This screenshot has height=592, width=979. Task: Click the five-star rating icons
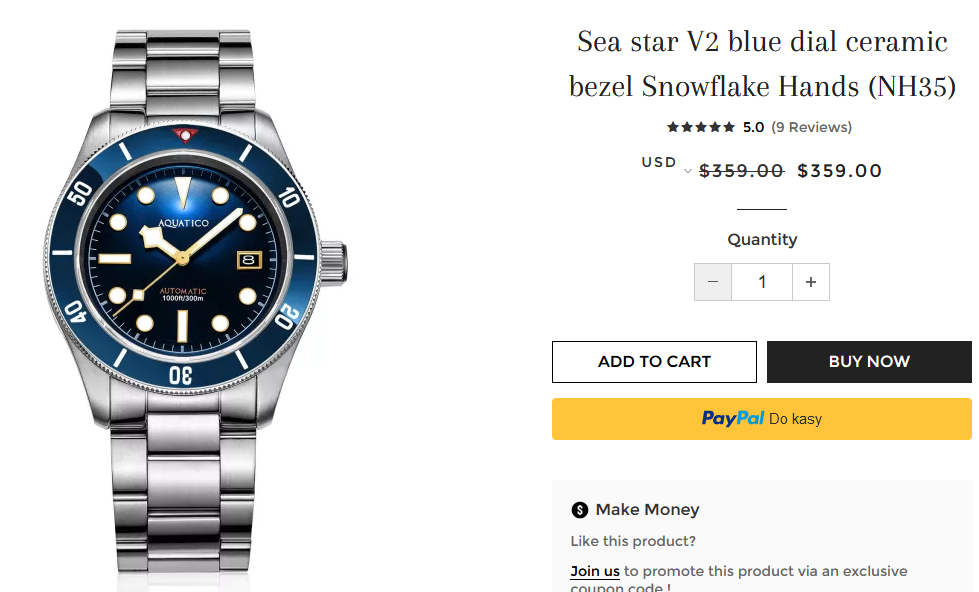701,127
